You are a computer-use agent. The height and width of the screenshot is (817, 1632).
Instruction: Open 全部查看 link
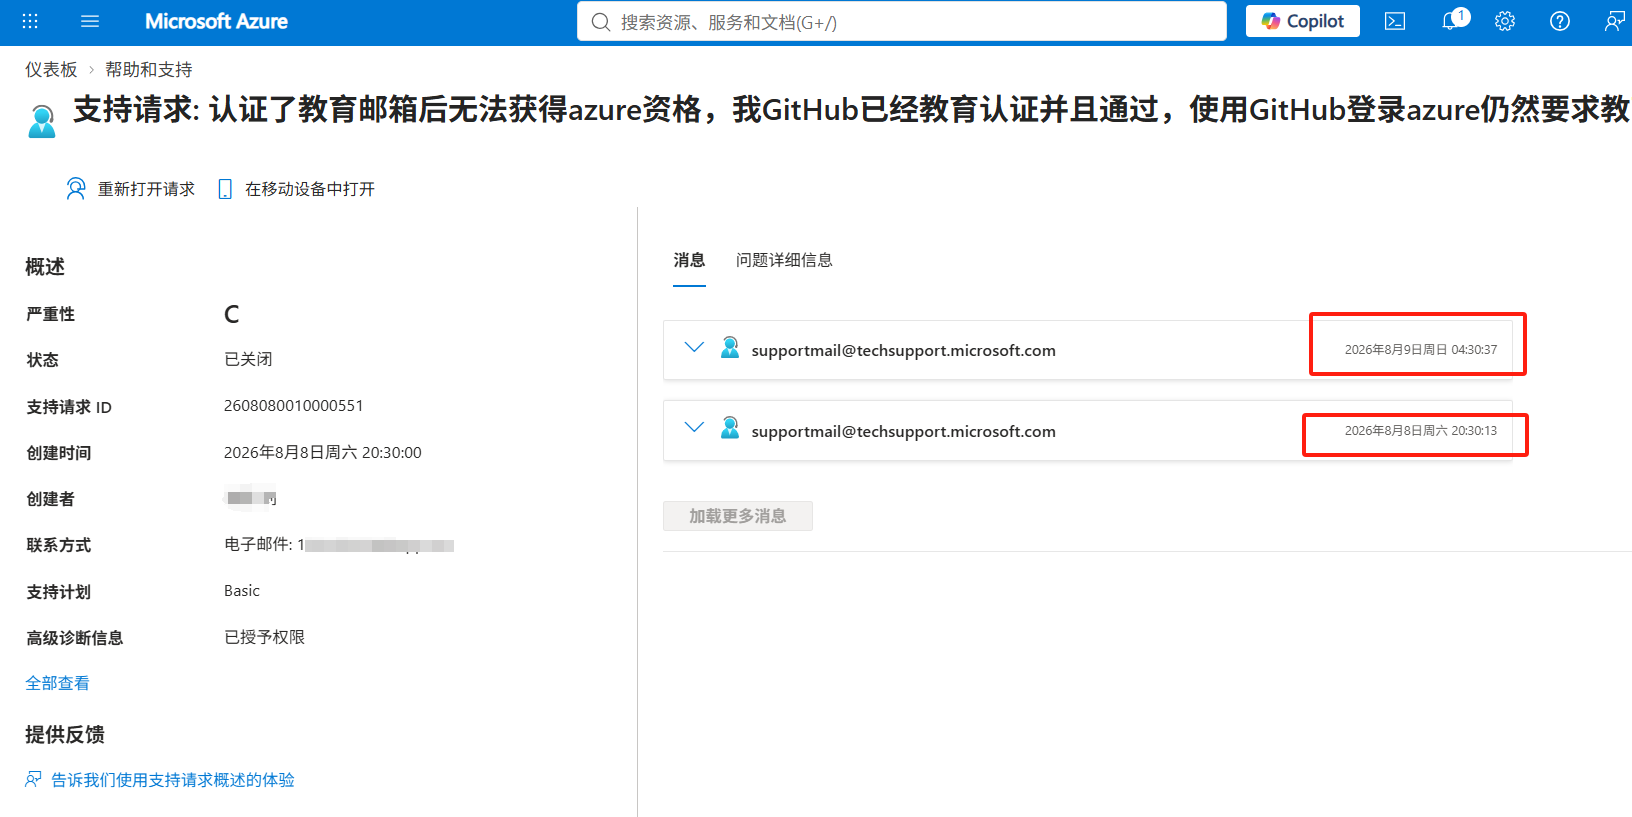click(x=57, y=683)
